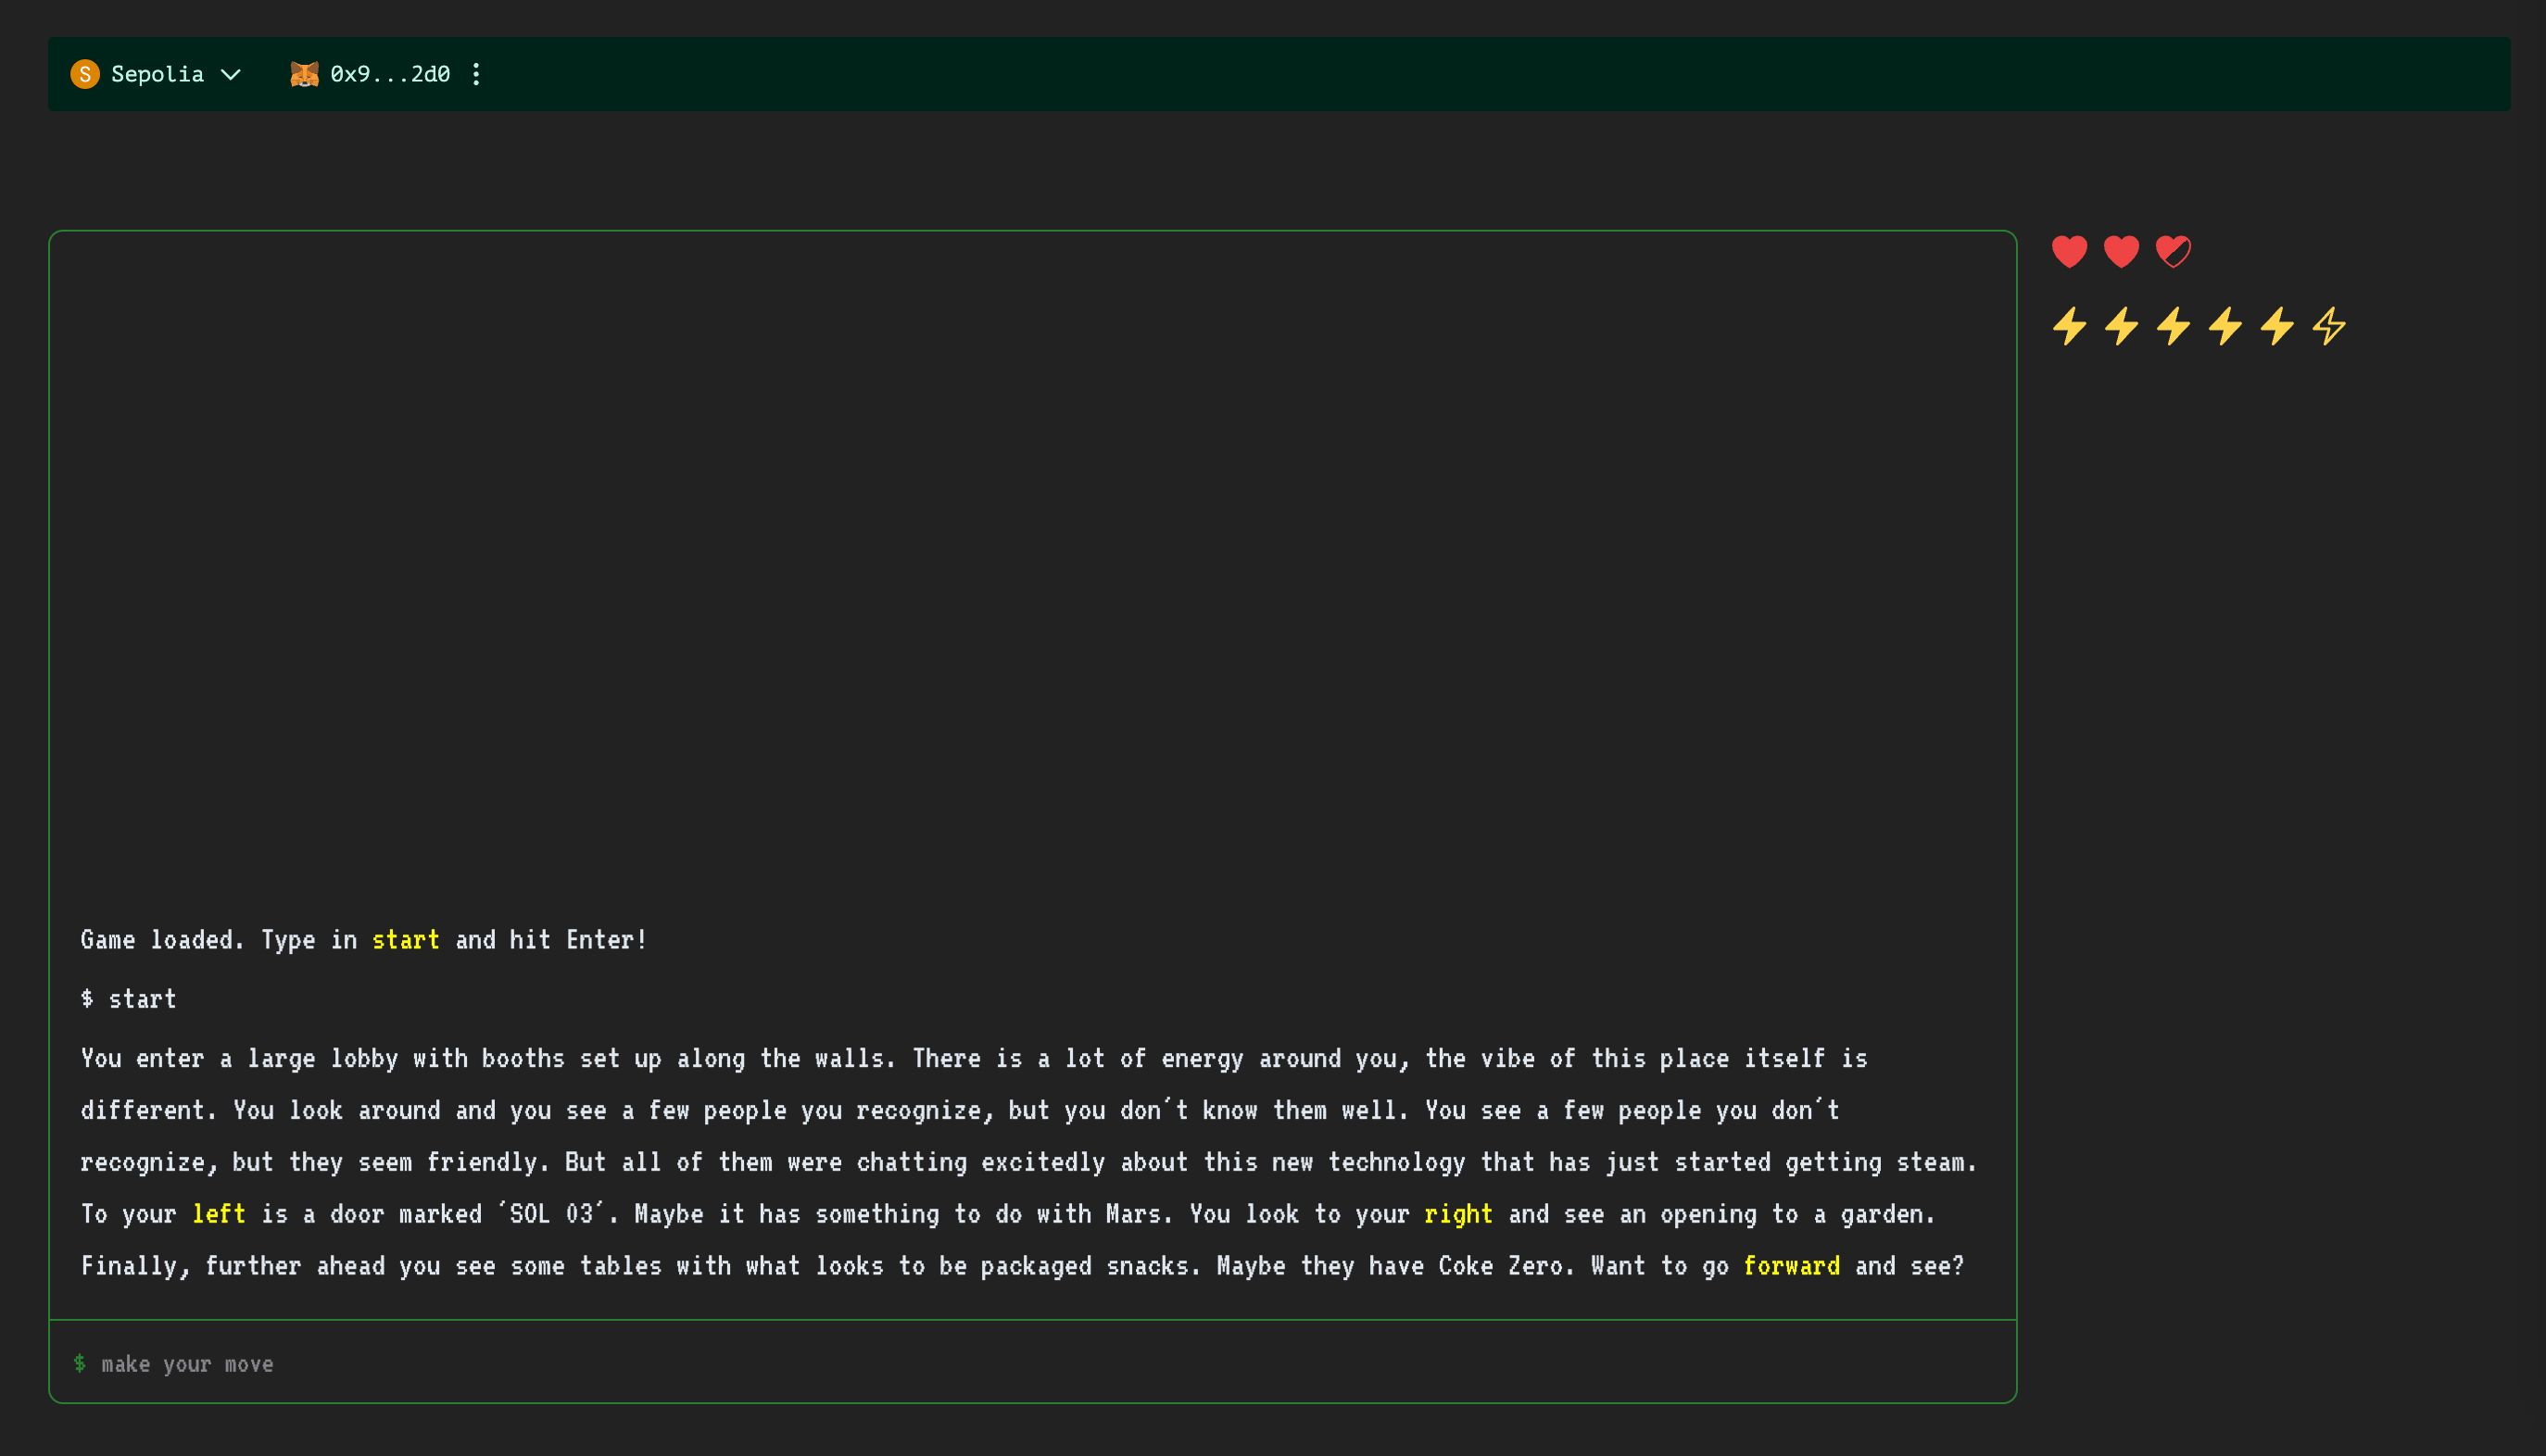The height and width of the screenshot is (1456, 2546).
Task: Click the first yellow lightning bolt
Action: point(2069,326)
